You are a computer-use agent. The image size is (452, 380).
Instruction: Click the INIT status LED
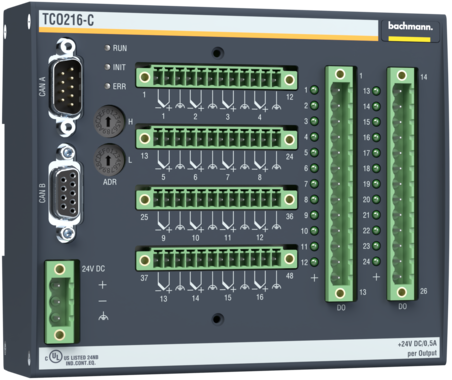pyautogui.click(x=107, y=67)
